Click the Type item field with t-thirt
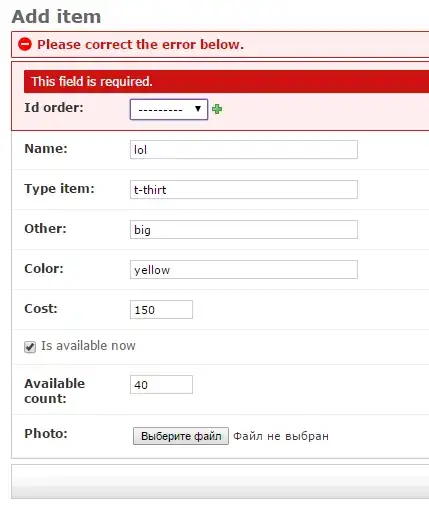The width and height of the screenshot is (429, 509). pyautogui.click(x=244, y=189)
